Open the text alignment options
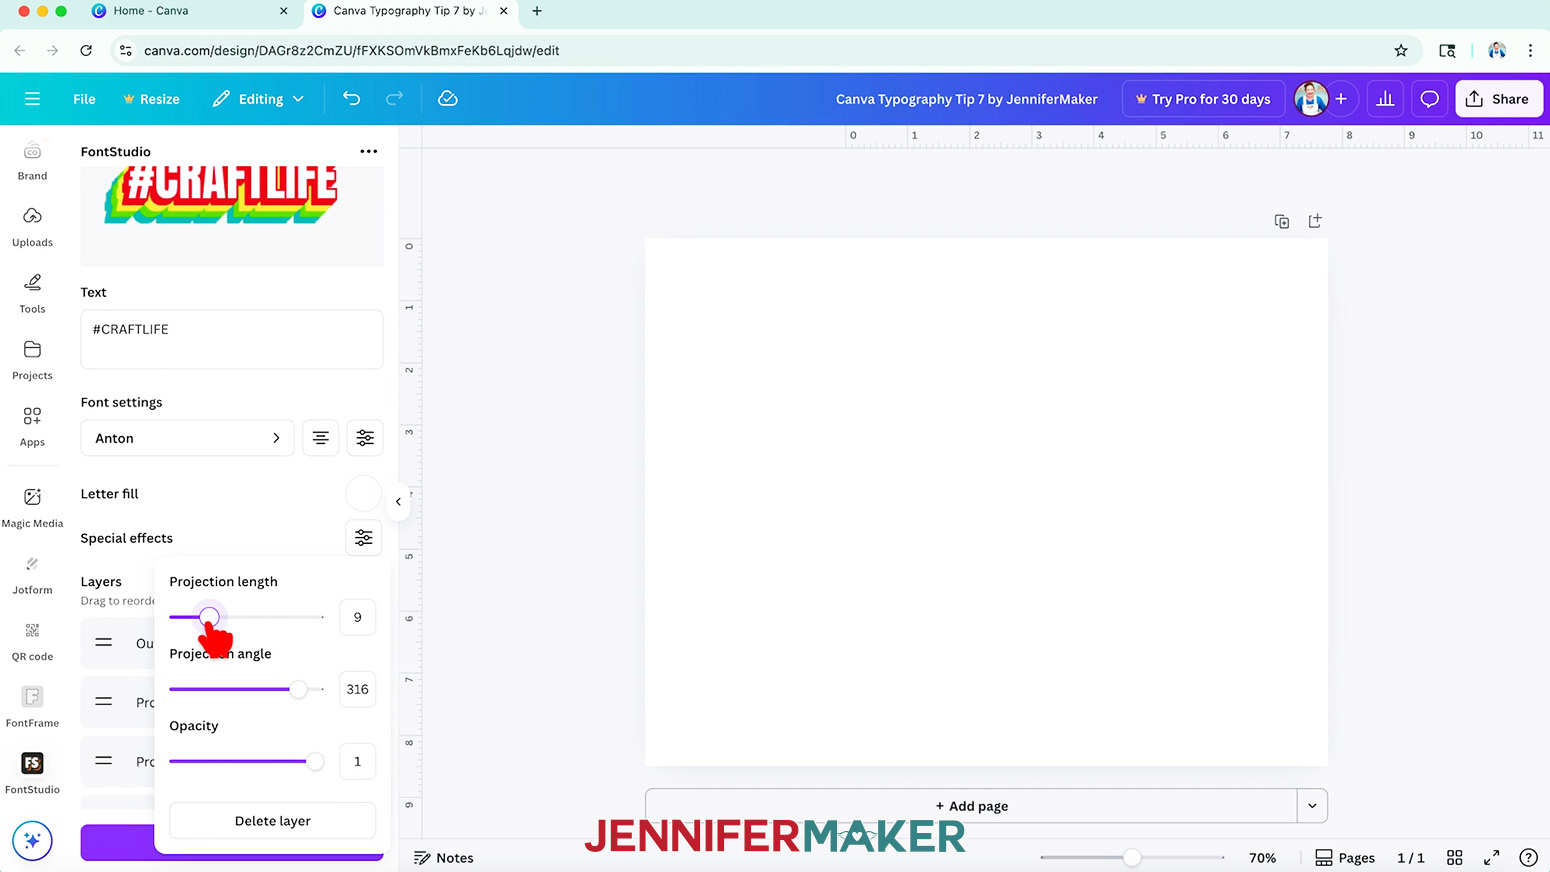Screen dimensions: 1550x872 (320, 438)
